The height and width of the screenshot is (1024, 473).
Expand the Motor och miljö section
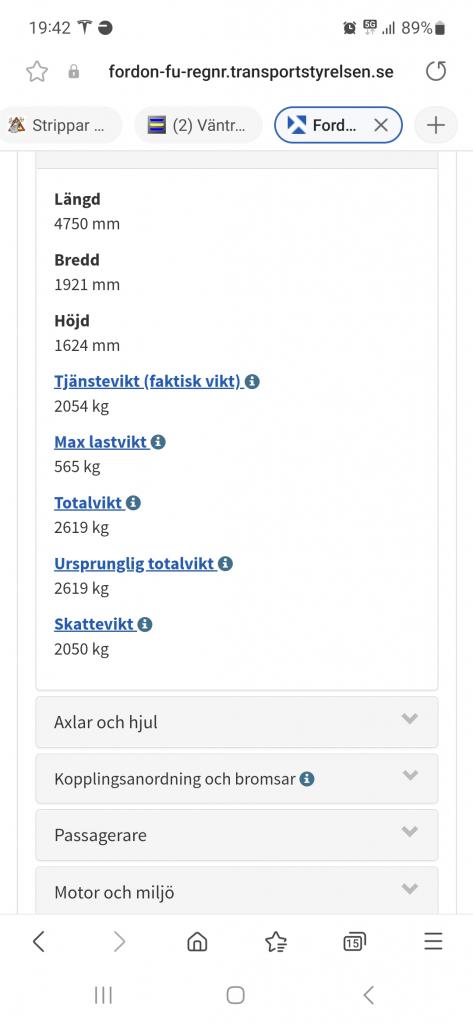tap(236, 891)
